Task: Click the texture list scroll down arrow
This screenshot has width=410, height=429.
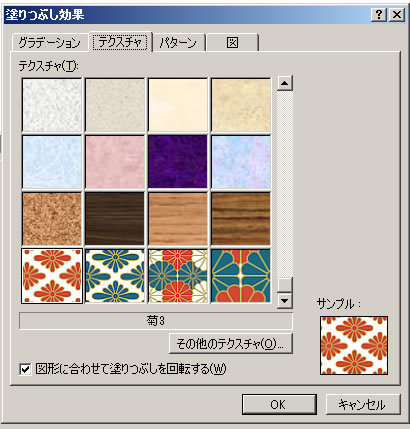Action: [285, 301]
